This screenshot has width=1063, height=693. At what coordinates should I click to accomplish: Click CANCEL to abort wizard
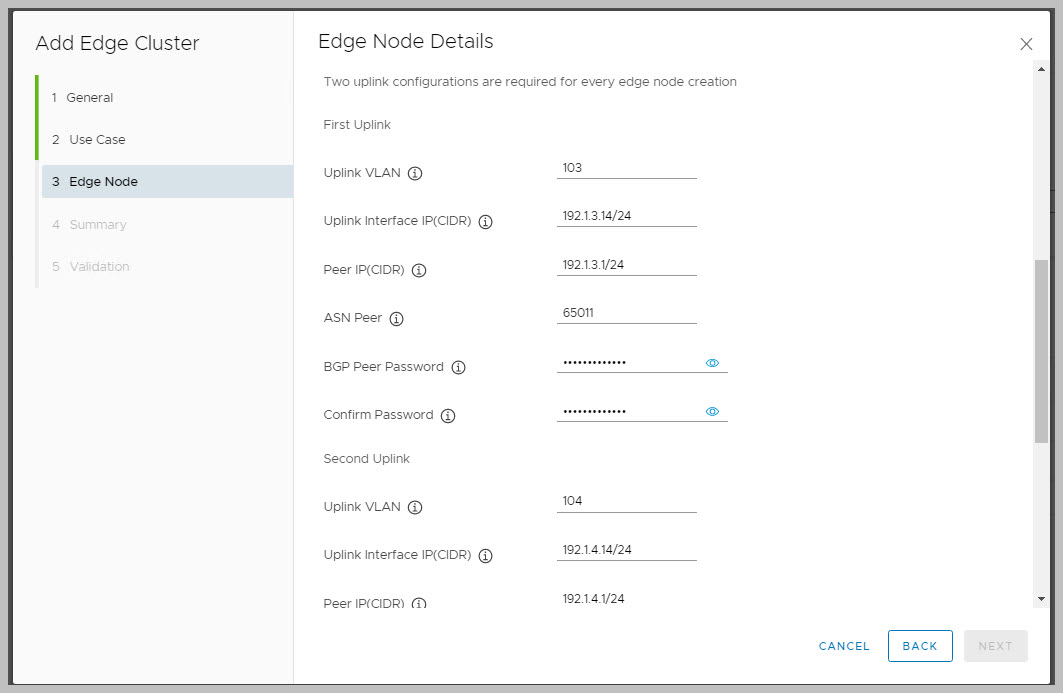click(844, 646)
